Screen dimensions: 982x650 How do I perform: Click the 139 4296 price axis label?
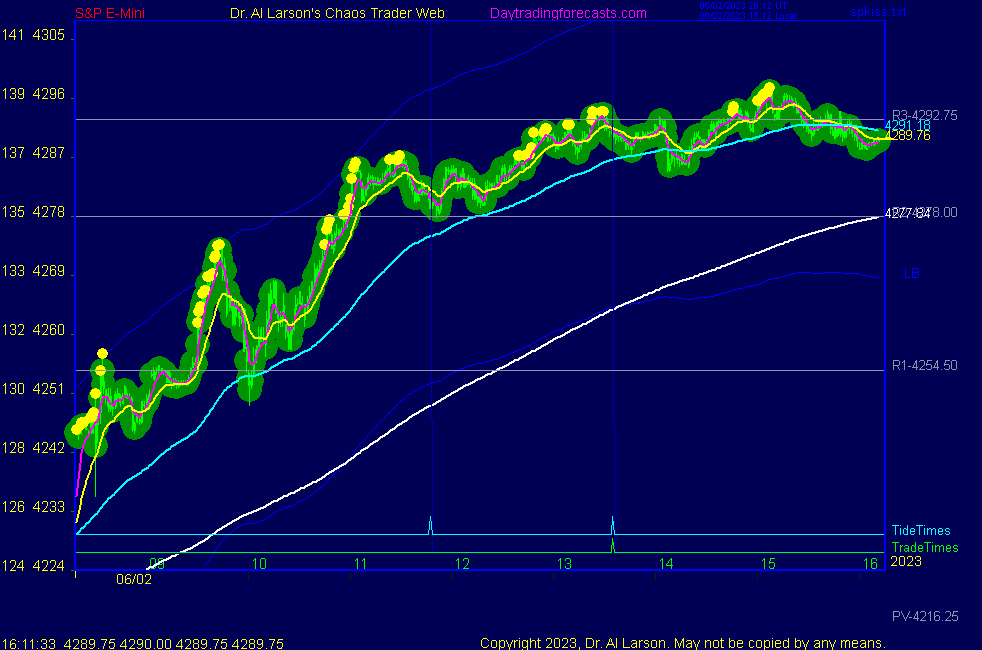(x=33, y=94)
